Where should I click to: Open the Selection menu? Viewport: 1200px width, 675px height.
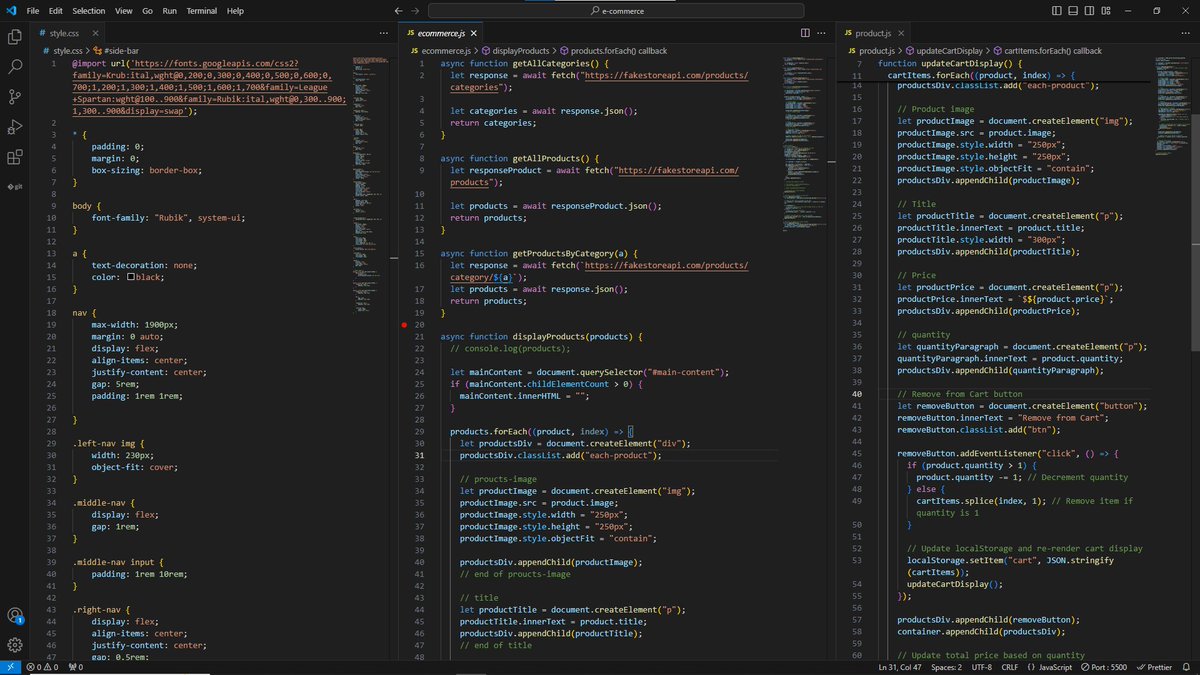pos(89,11)
